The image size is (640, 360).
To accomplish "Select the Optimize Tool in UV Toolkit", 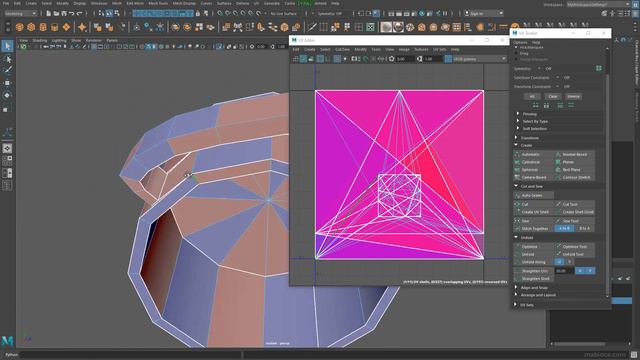I will click(x=574, y=247).
